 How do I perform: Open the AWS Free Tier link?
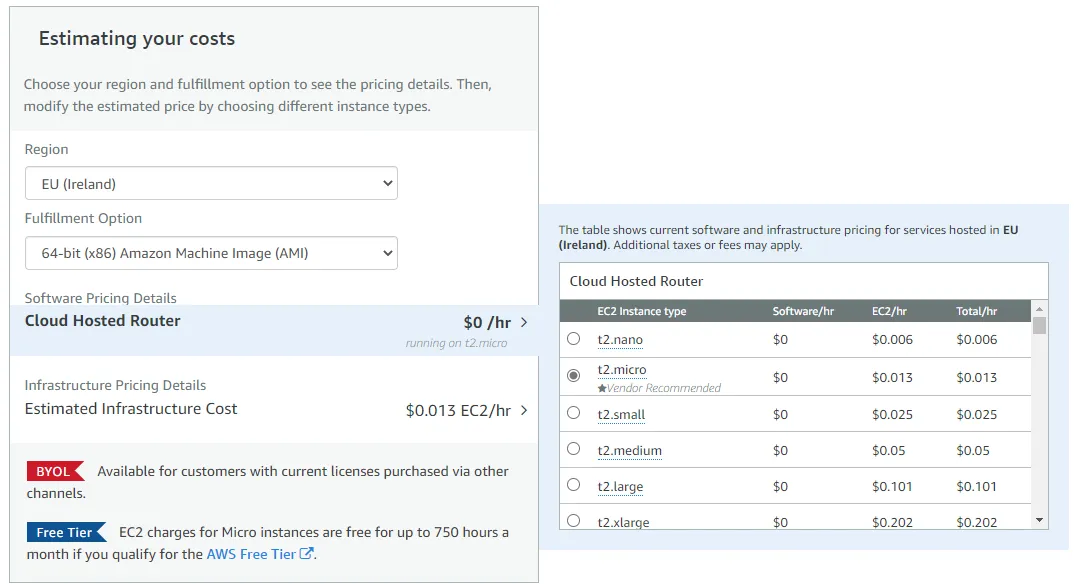click(251, 554)
